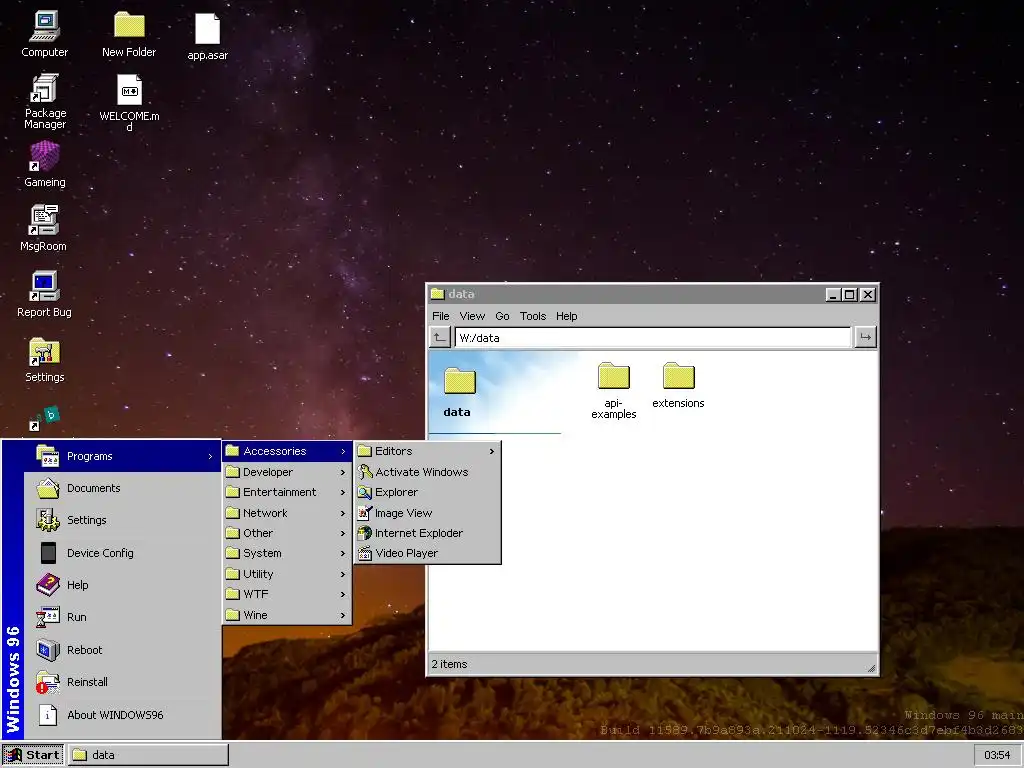This screenshot has height=768, width=1024.
Task: Select the extensions folder in data window
Action: [x=678, y=386]
